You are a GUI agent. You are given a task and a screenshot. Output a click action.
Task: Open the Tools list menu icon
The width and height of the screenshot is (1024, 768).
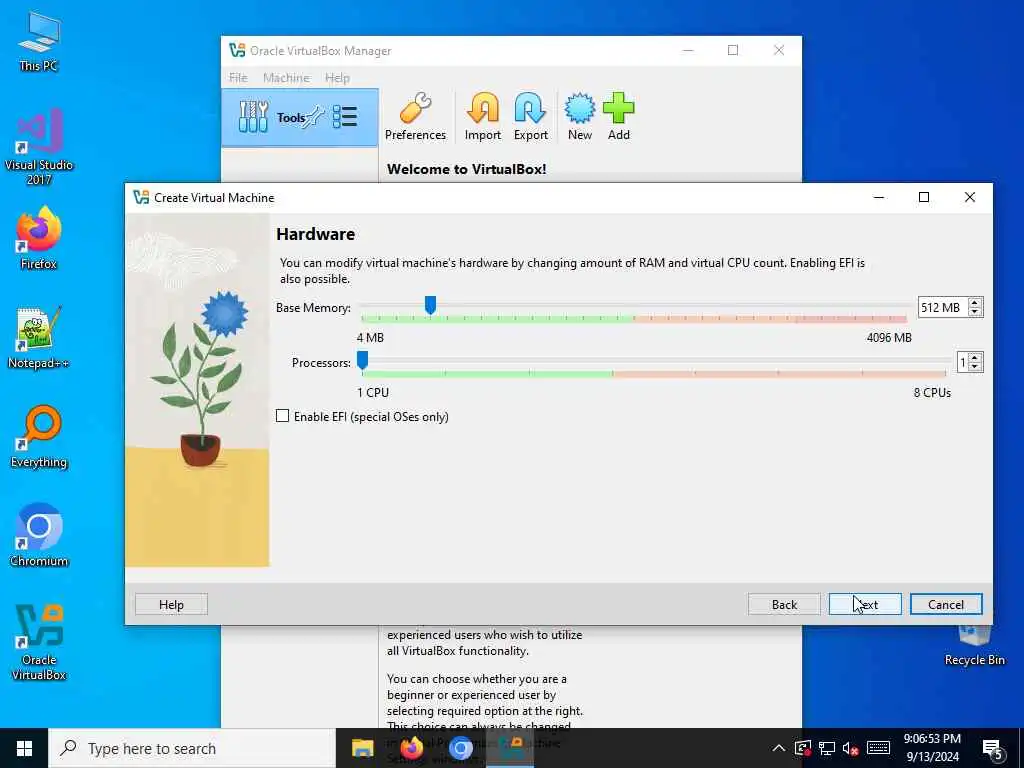[x=345, y=117]
